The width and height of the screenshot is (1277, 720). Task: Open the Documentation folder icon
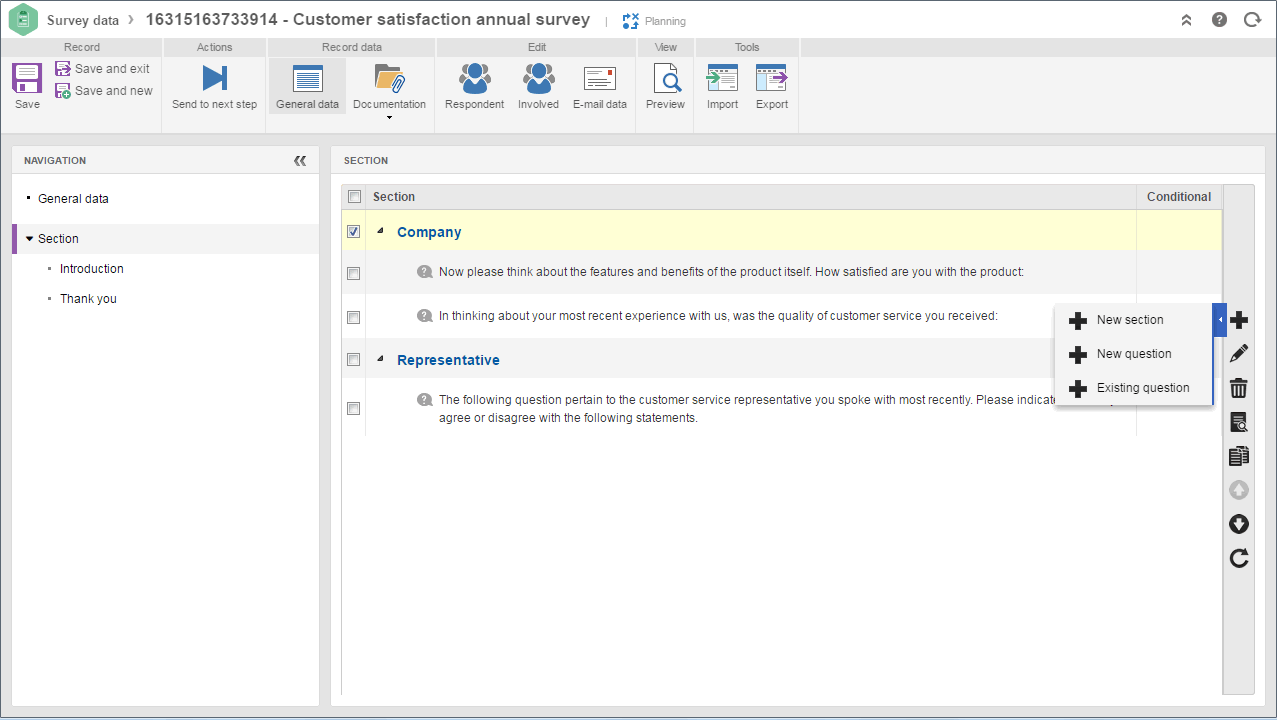pyautogui.click(x=389, y=78)
